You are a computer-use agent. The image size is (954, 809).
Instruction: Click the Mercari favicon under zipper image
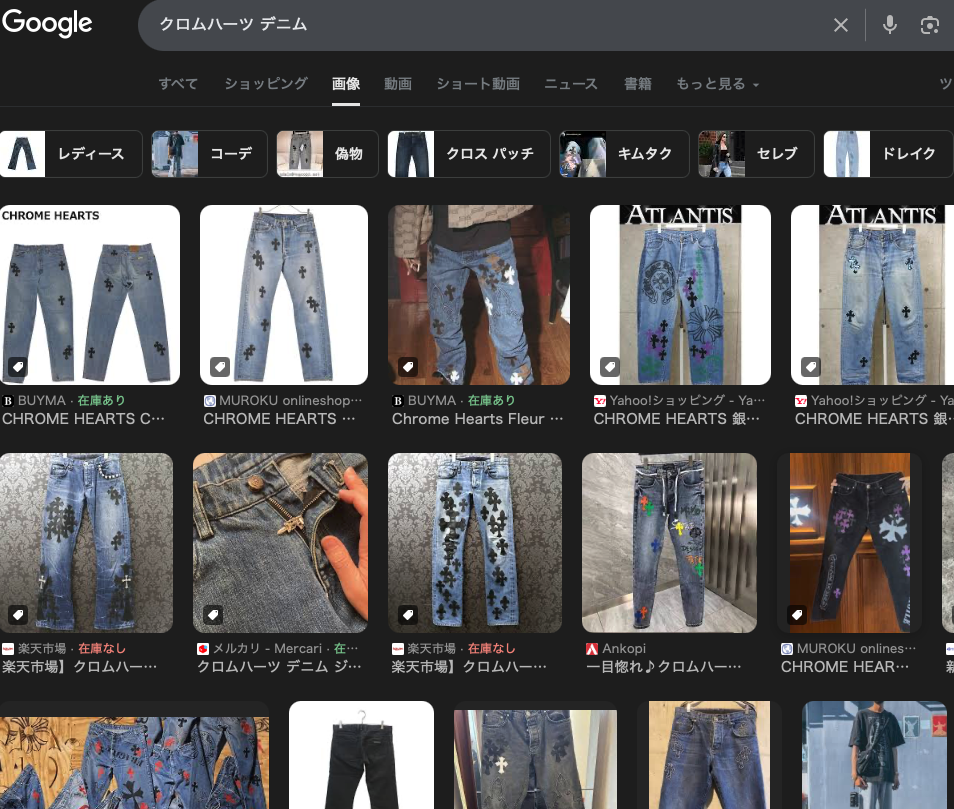(203, 649)
